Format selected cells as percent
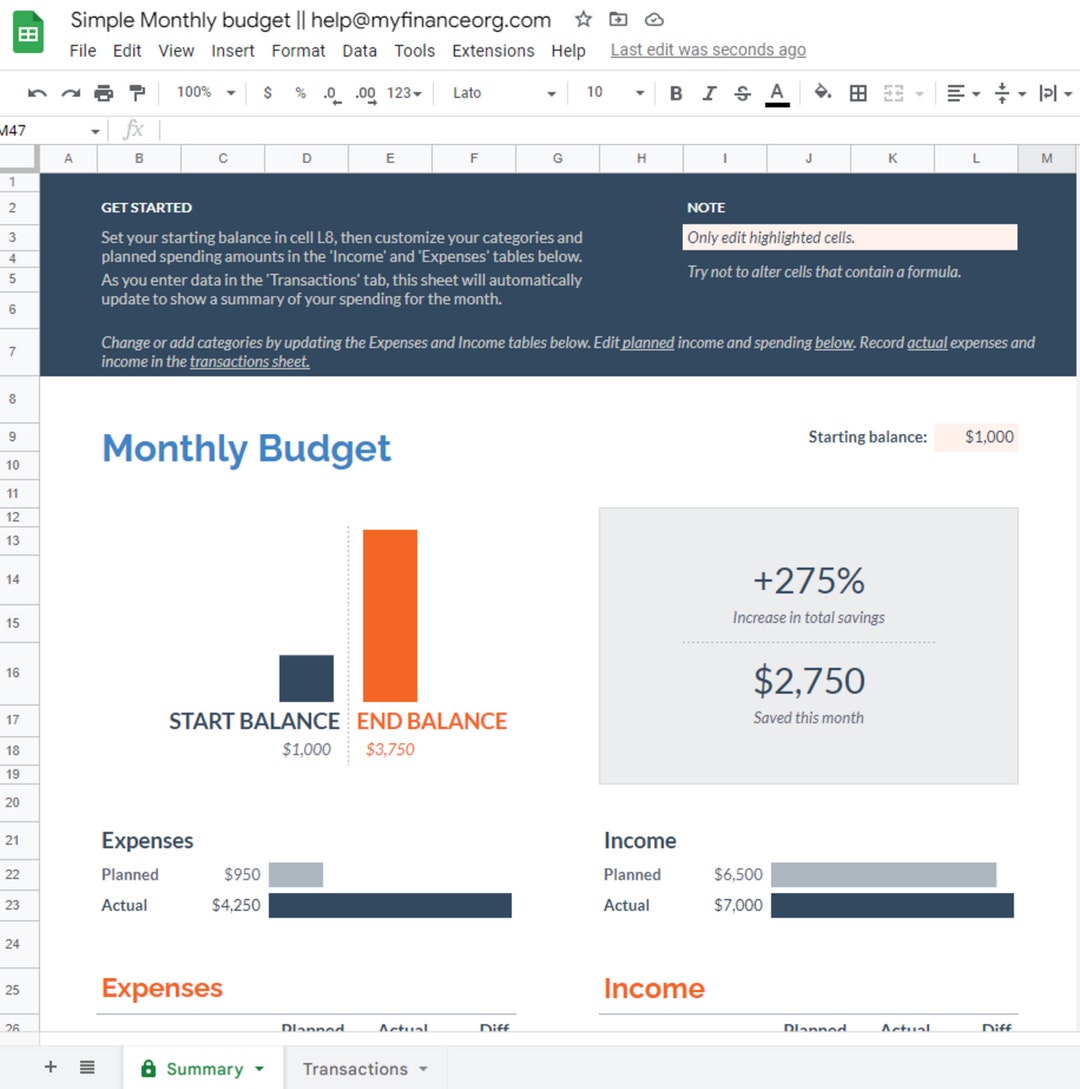The image size is (1080, 1089). [300, 92]
